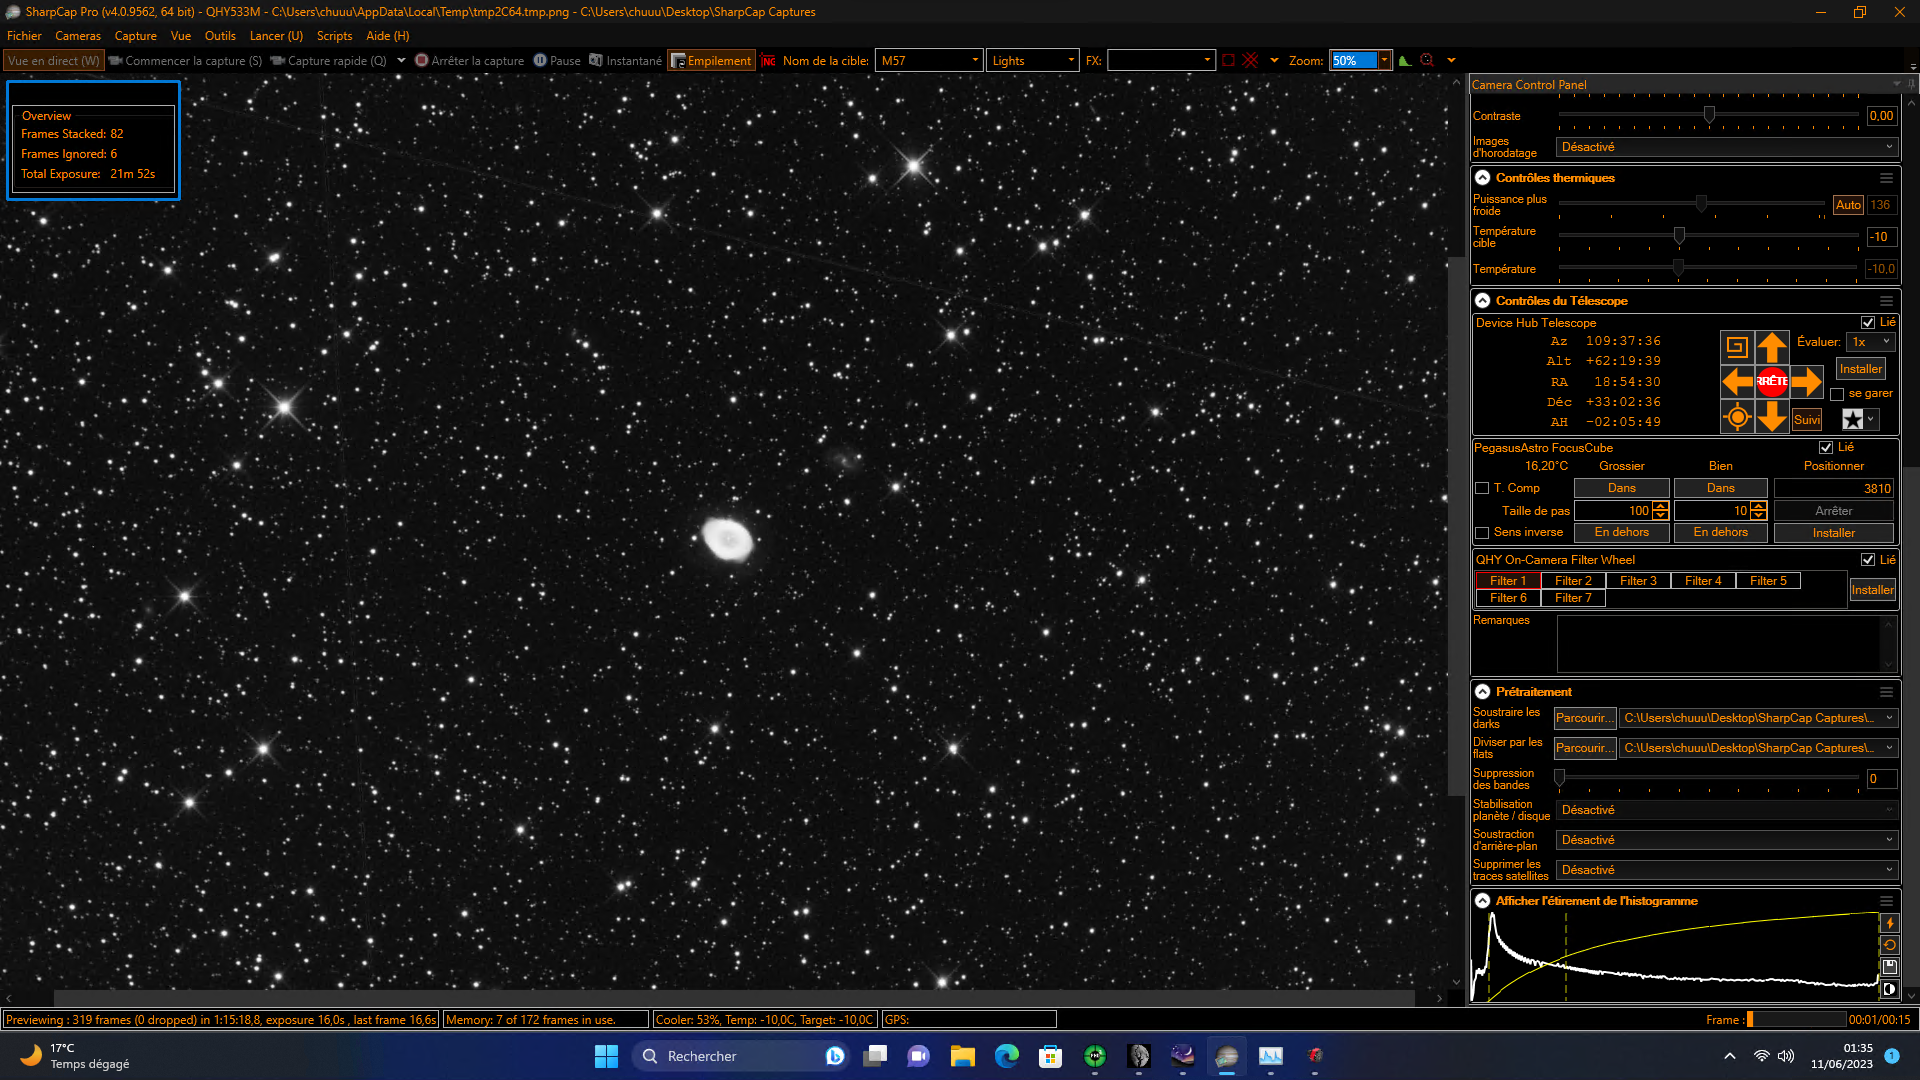Open the Zoom percentage dropdown

click(x=1384, y=61)
